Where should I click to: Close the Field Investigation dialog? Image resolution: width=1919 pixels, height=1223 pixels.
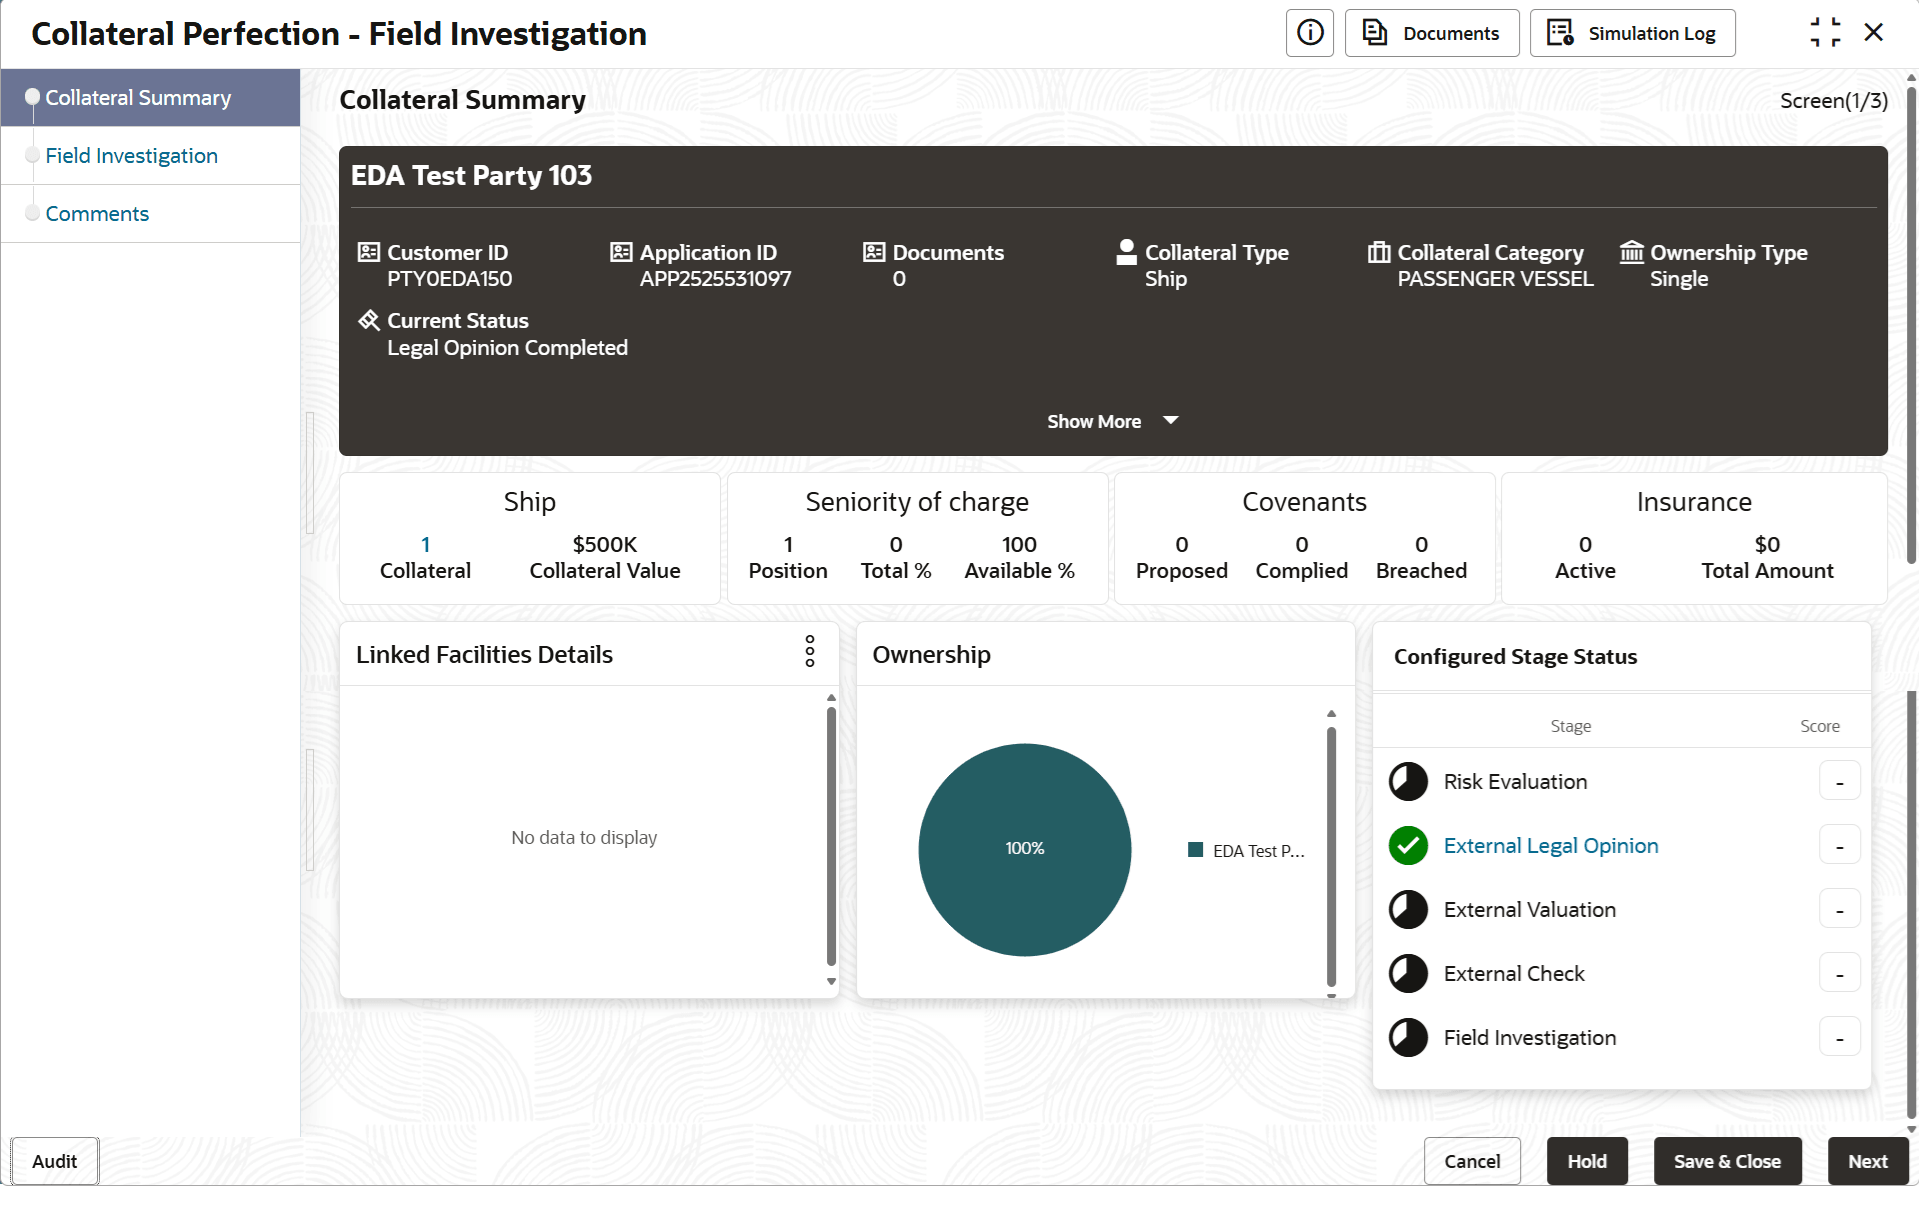1874,33
